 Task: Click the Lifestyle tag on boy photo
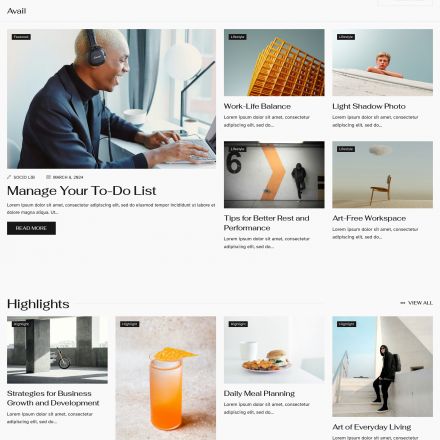346,37
